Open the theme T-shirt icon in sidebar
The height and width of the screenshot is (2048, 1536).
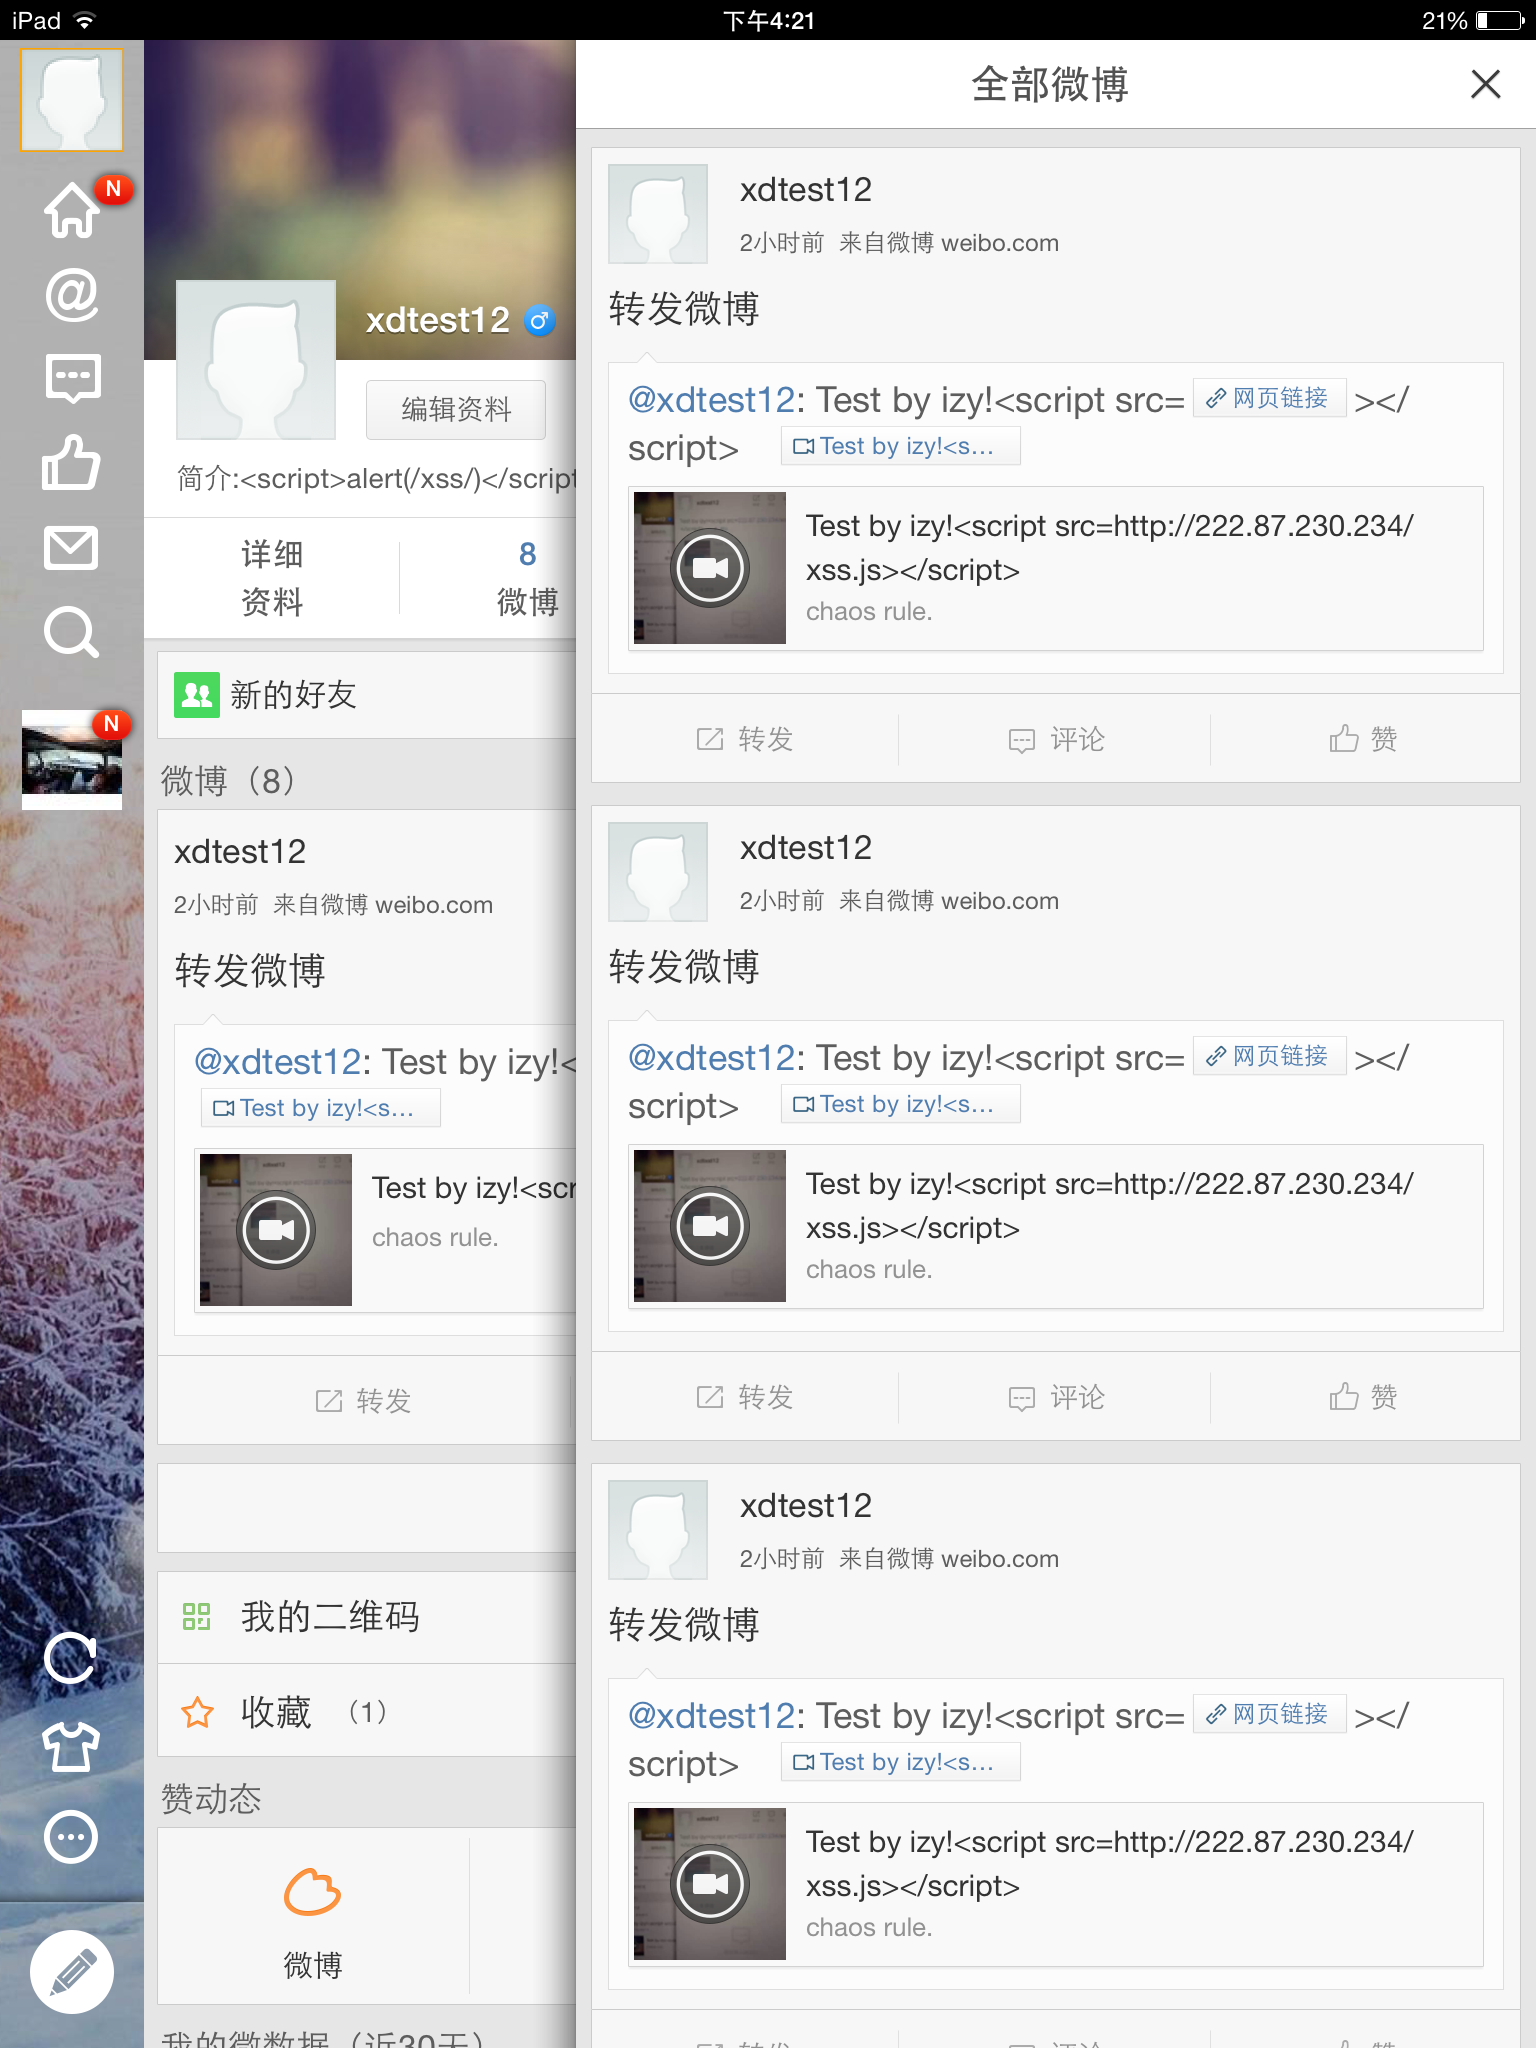pos(72,1747)
